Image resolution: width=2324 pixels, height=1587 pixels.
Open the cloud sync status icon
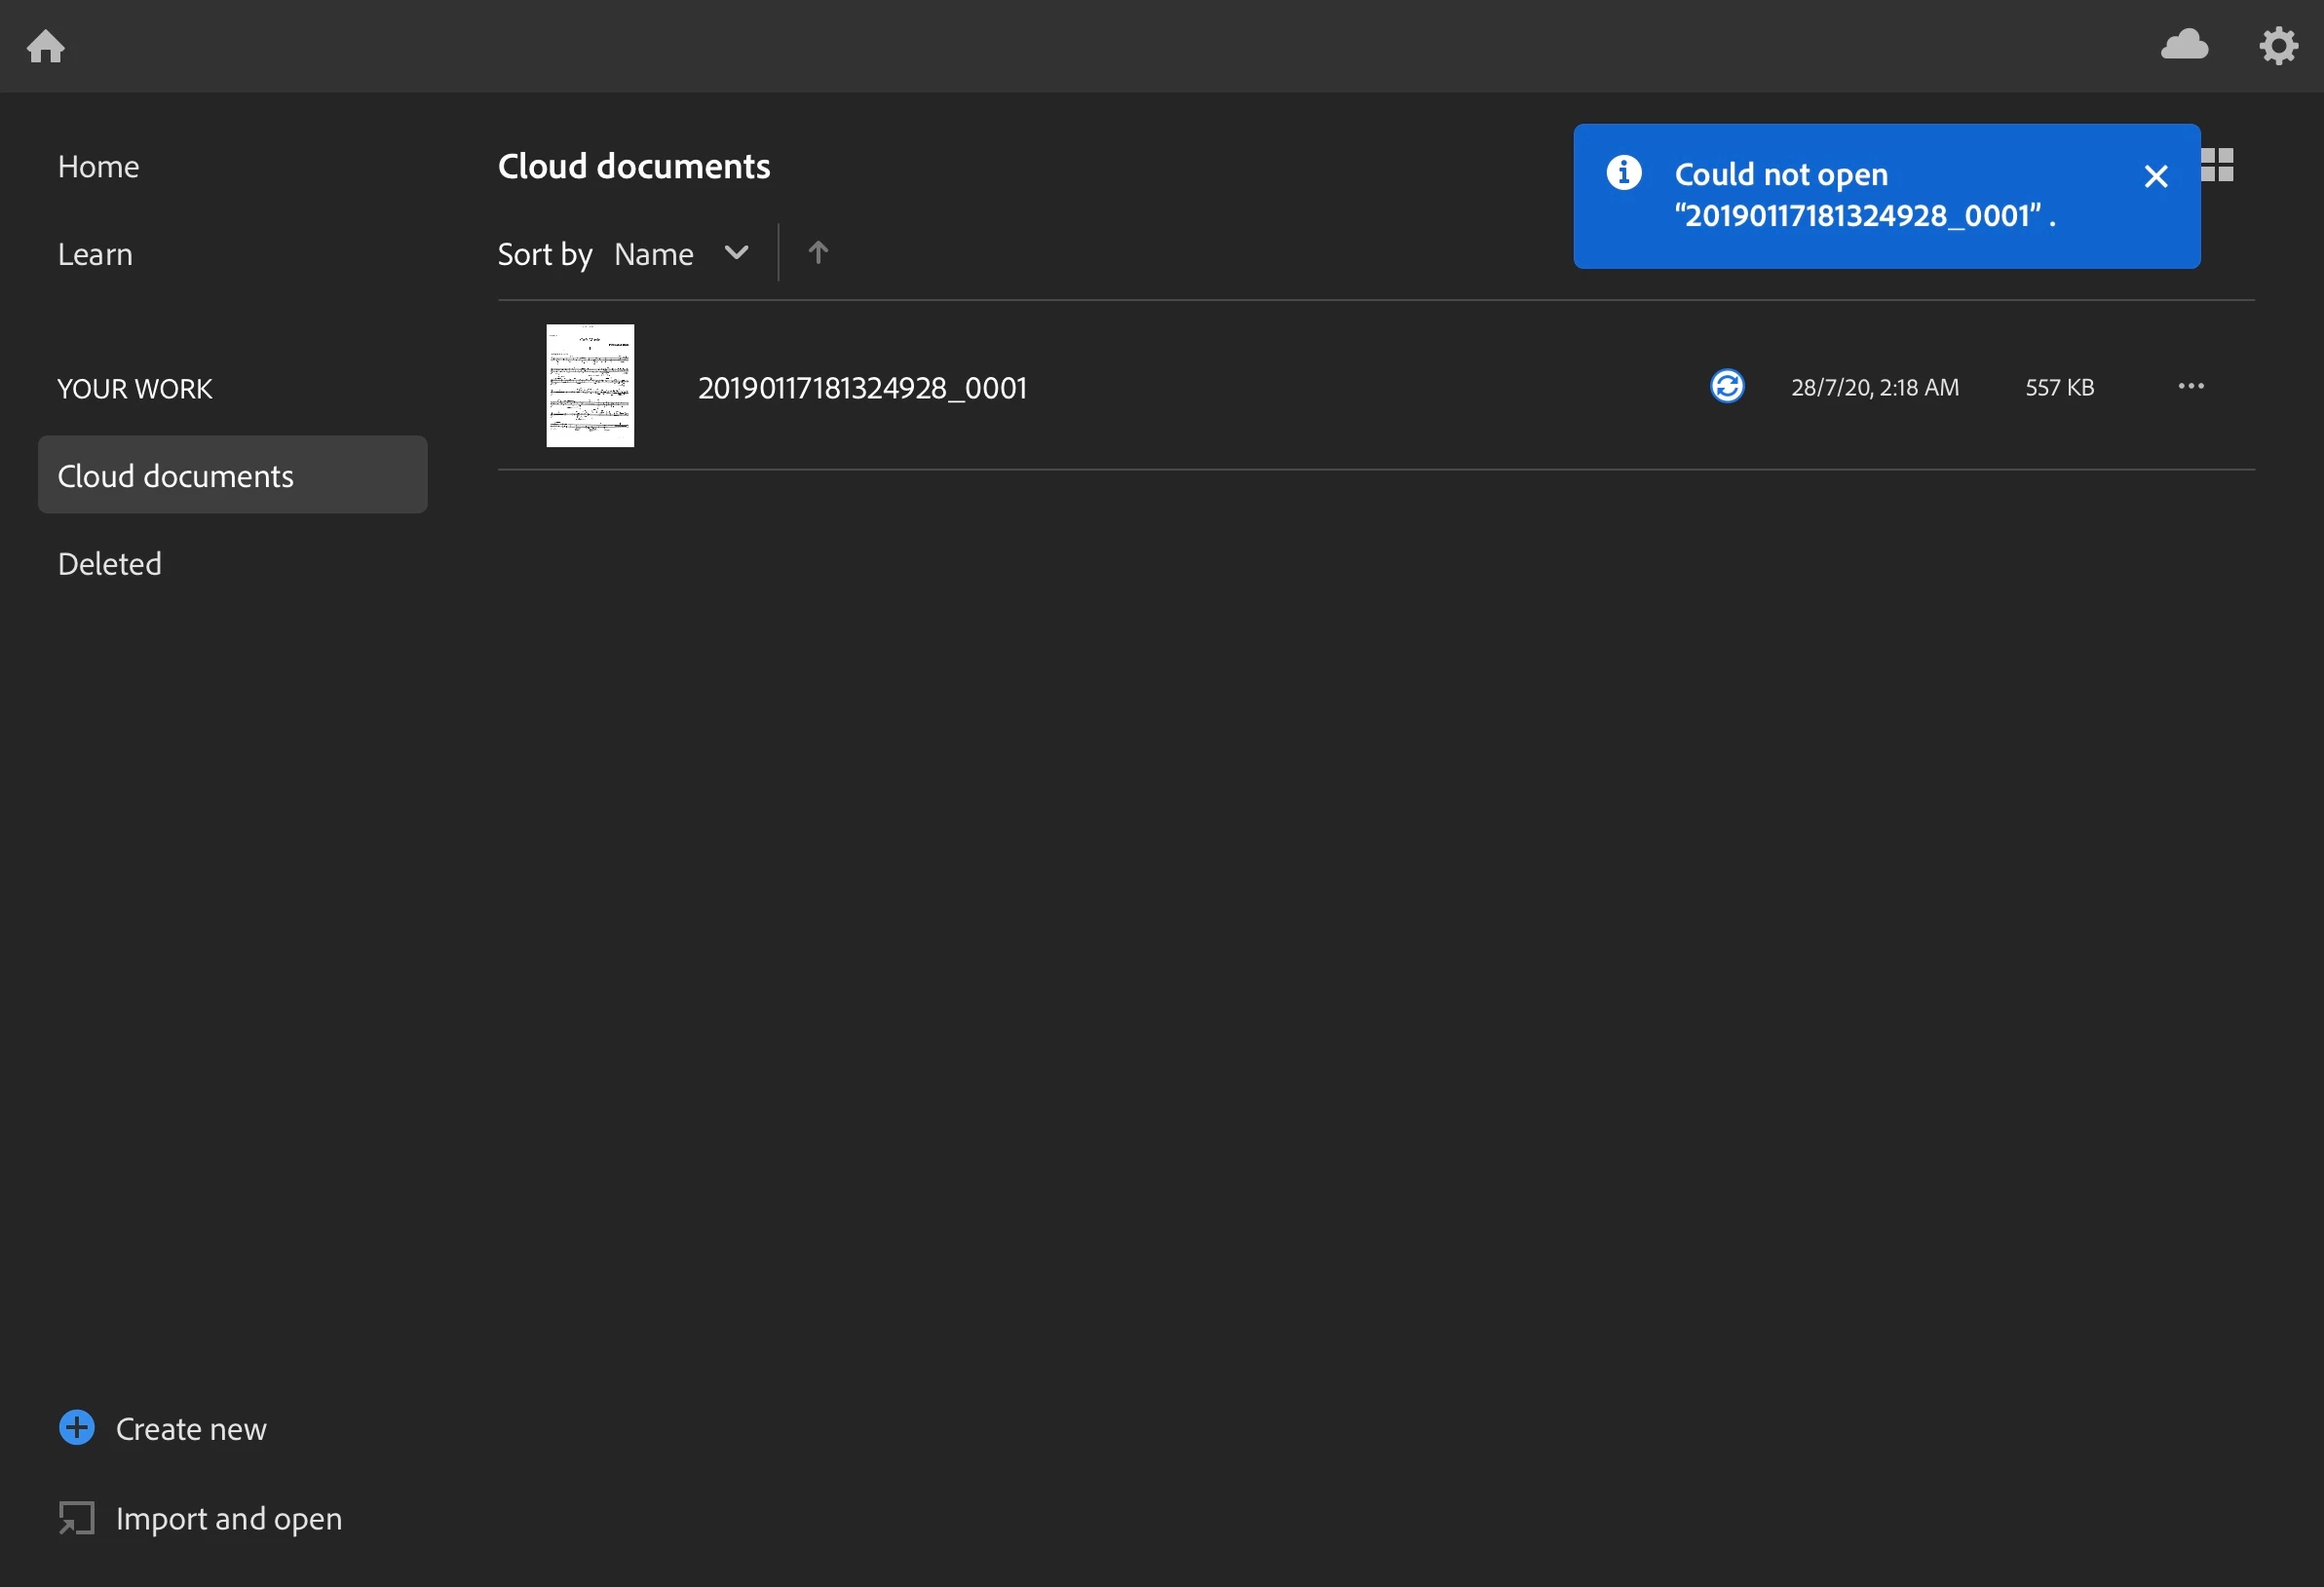pyautogui.click(x=2184, y=45)
